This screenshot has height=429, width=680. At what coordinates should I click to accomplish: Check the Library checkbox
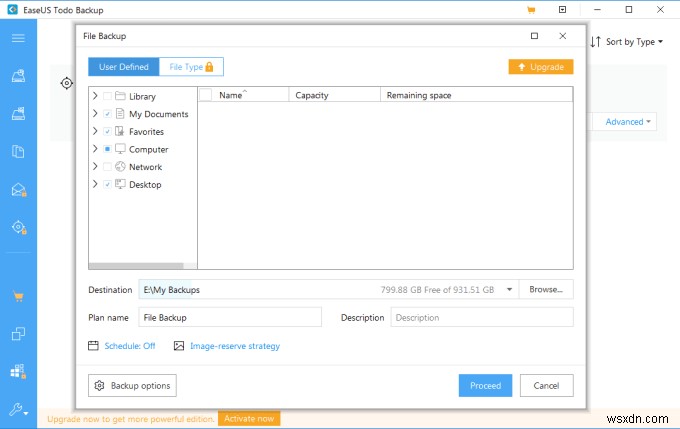coord(108,96)
